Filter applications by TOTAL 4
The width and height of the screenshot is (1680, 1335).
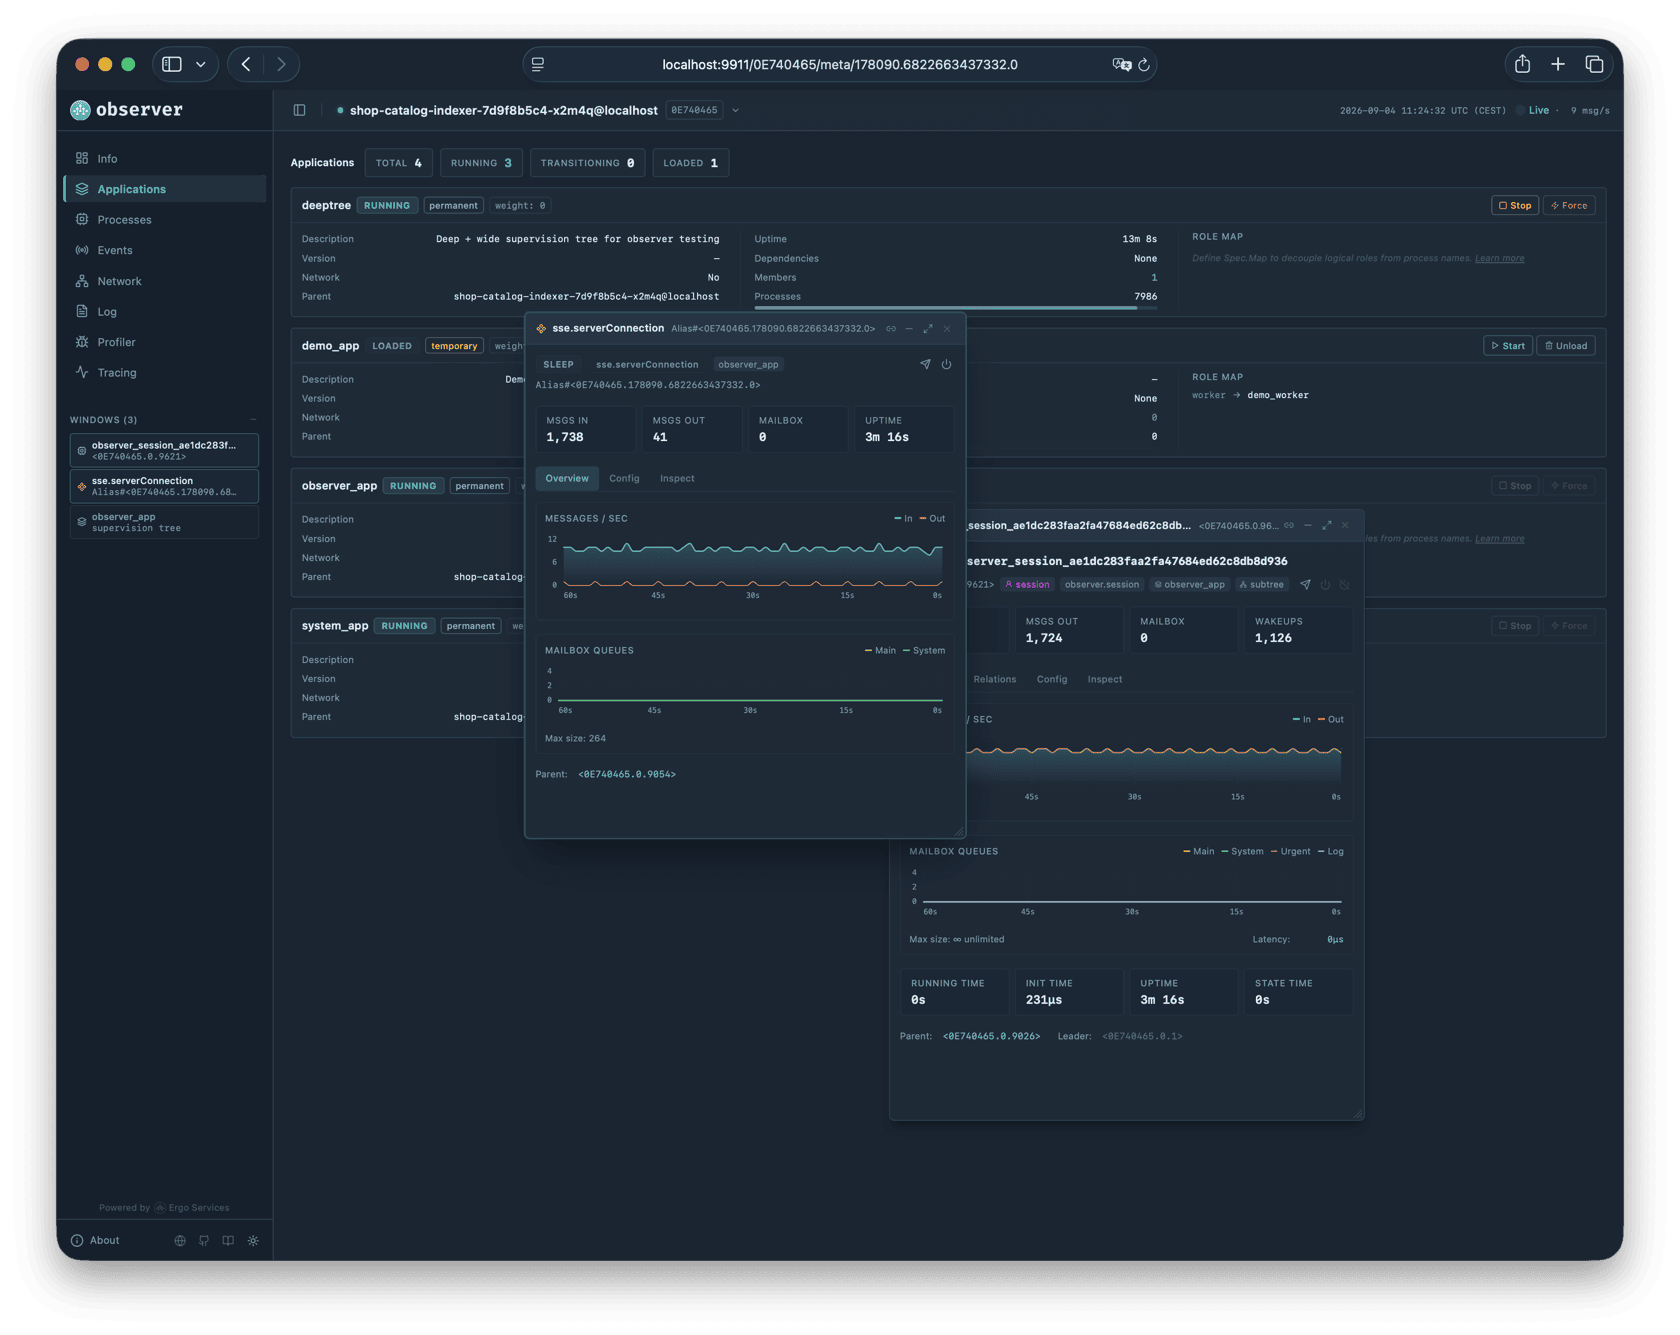[x=398, y=163]
